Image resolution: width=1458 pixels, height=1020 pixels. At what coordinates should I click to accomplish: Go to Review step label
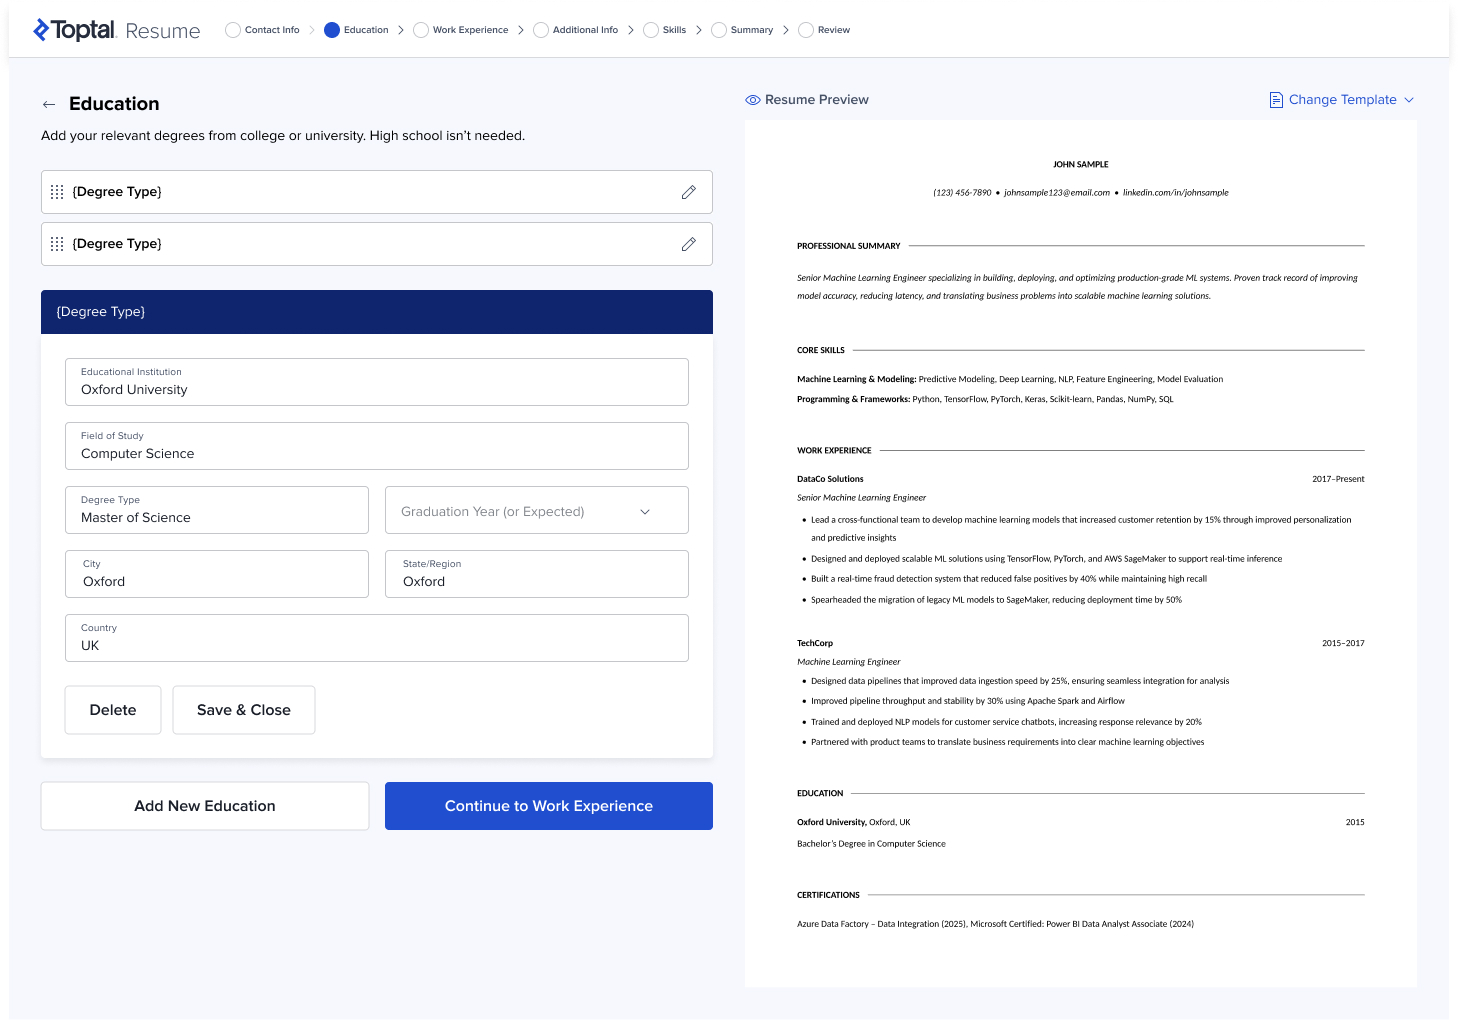click(x=834, y=30)
